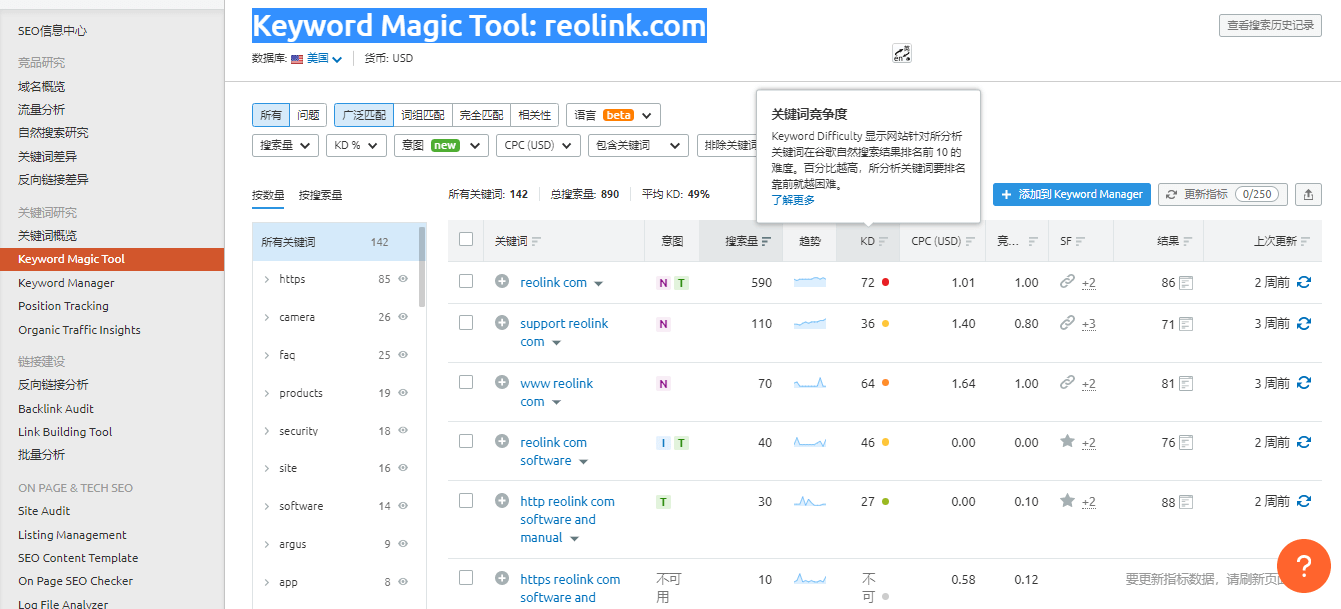Image resolution: width=1341 pixels, height=609 pixels.
Task: Open 了解更多 link in tooltip
Action: click(x=793, y=200)
